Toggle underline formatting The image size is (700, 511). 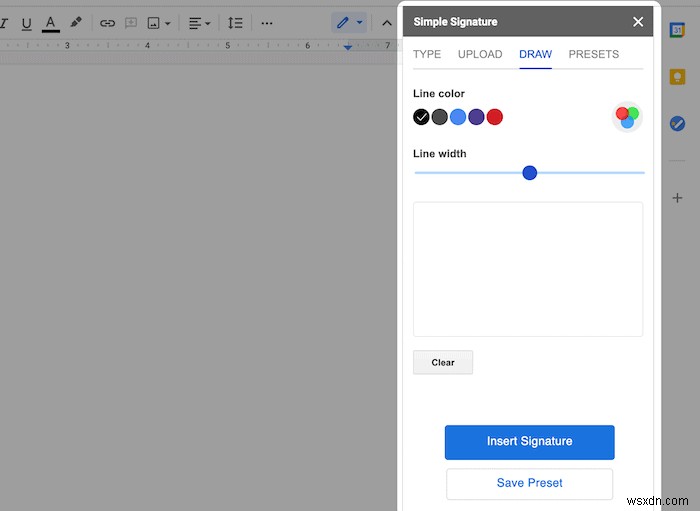[x=26, y=23]
